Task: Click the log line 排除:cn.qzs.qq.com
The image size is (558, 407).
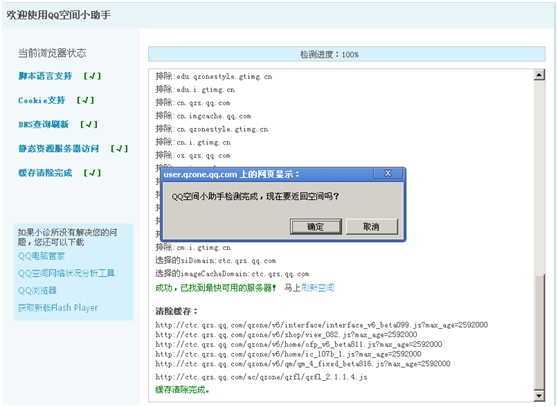Action: 193,102
